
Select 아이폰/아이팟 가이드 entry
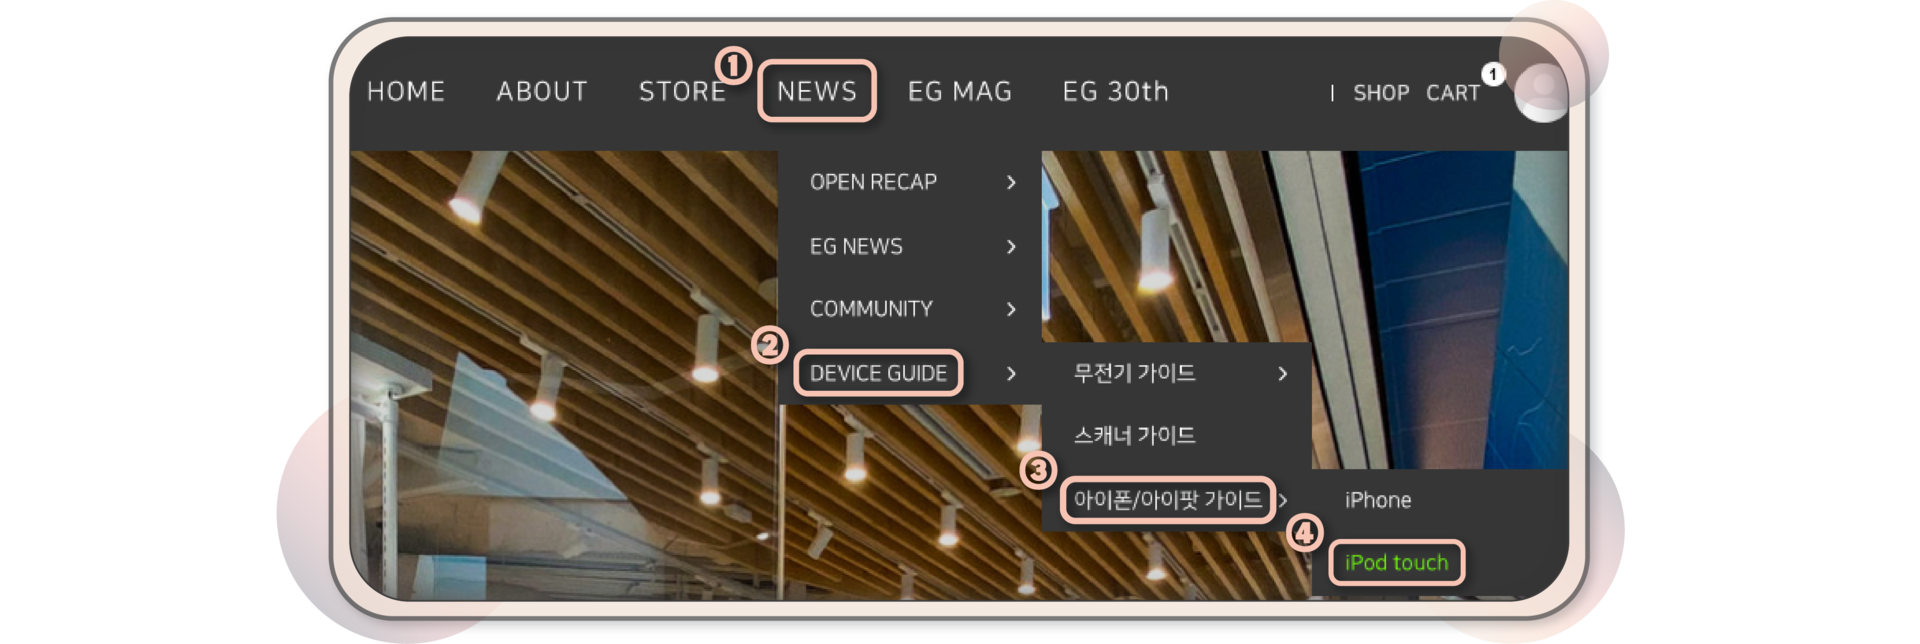point(1167,499)
